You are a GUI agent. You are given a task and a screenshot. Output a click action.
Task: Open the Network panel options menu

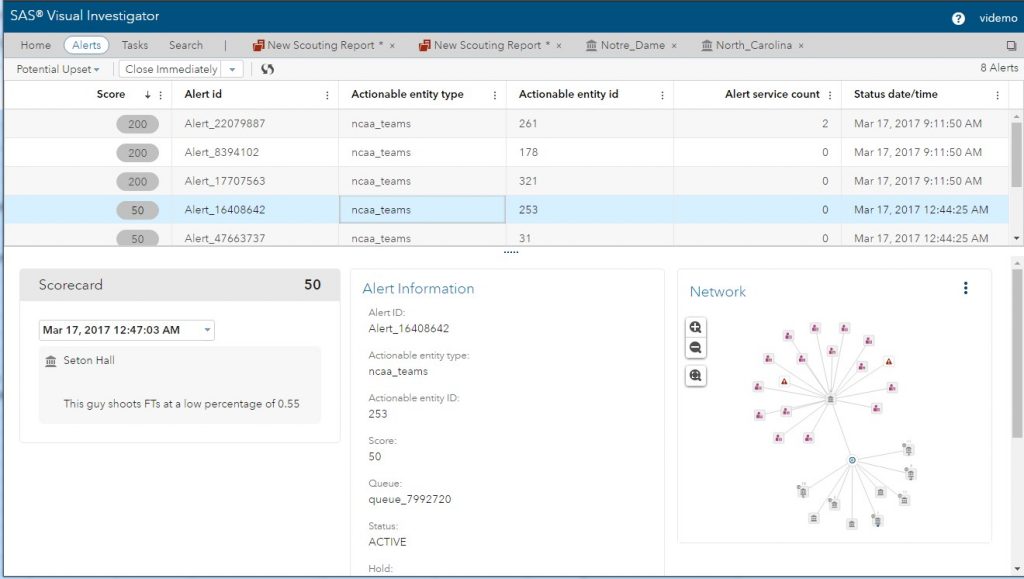tap(965, 289)
